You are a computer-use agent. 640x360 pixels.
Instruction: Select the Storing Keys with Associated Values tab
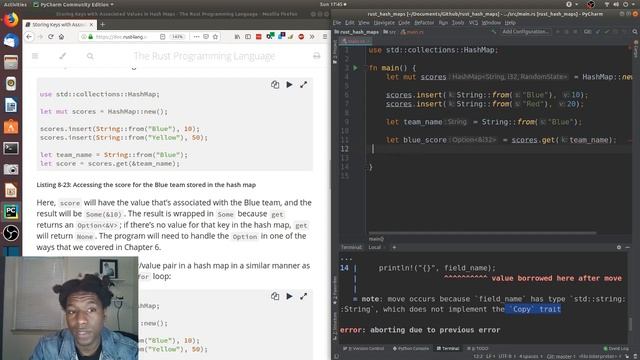[60, 24]
